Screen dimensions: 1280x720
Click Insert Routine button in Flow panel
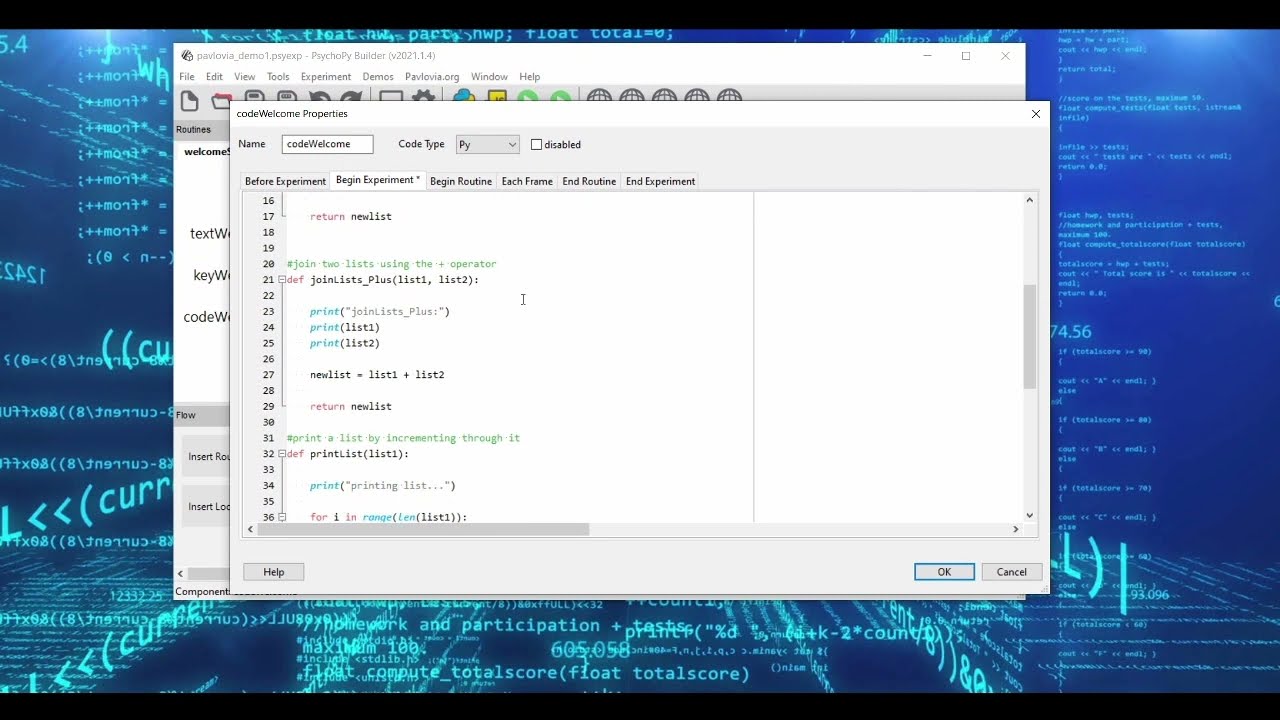(207, 456)
